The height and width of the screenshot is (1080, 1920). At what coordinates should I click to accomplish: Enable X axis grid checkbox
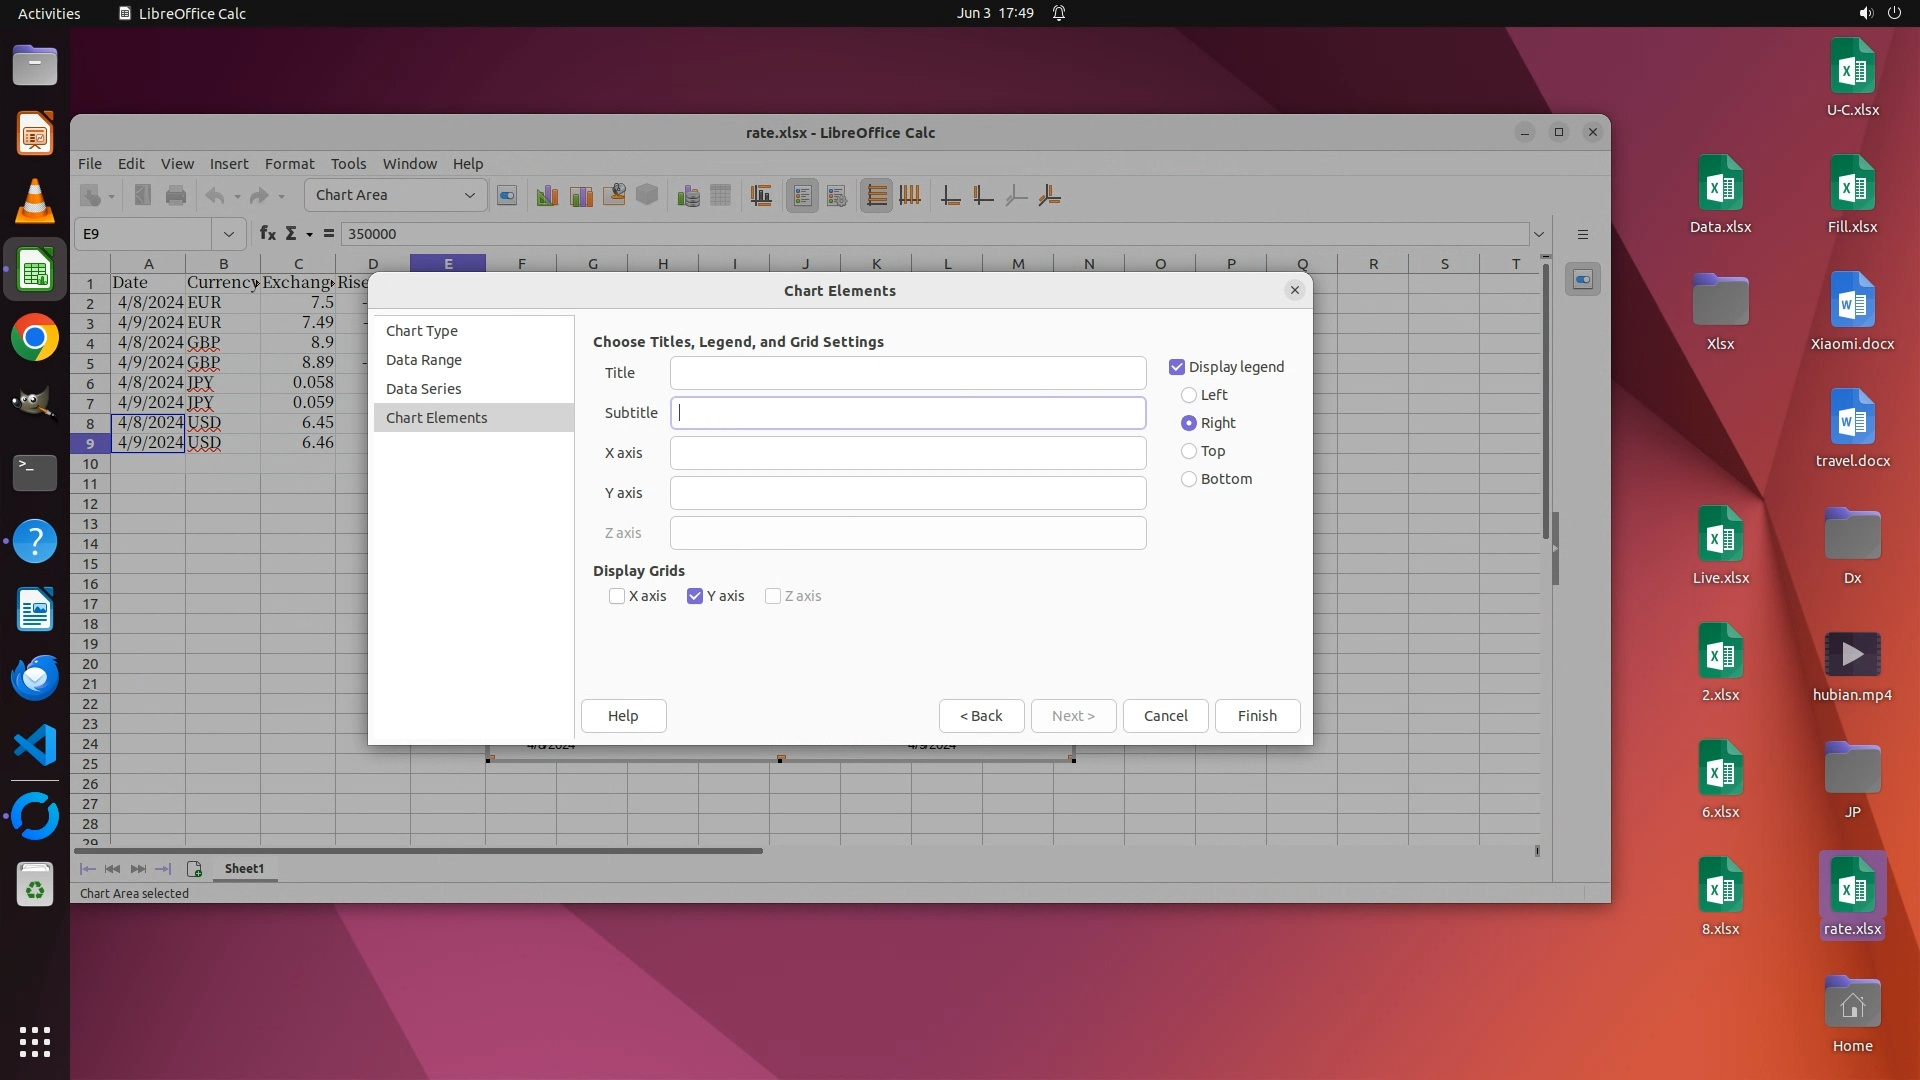(x=617, y=596)
